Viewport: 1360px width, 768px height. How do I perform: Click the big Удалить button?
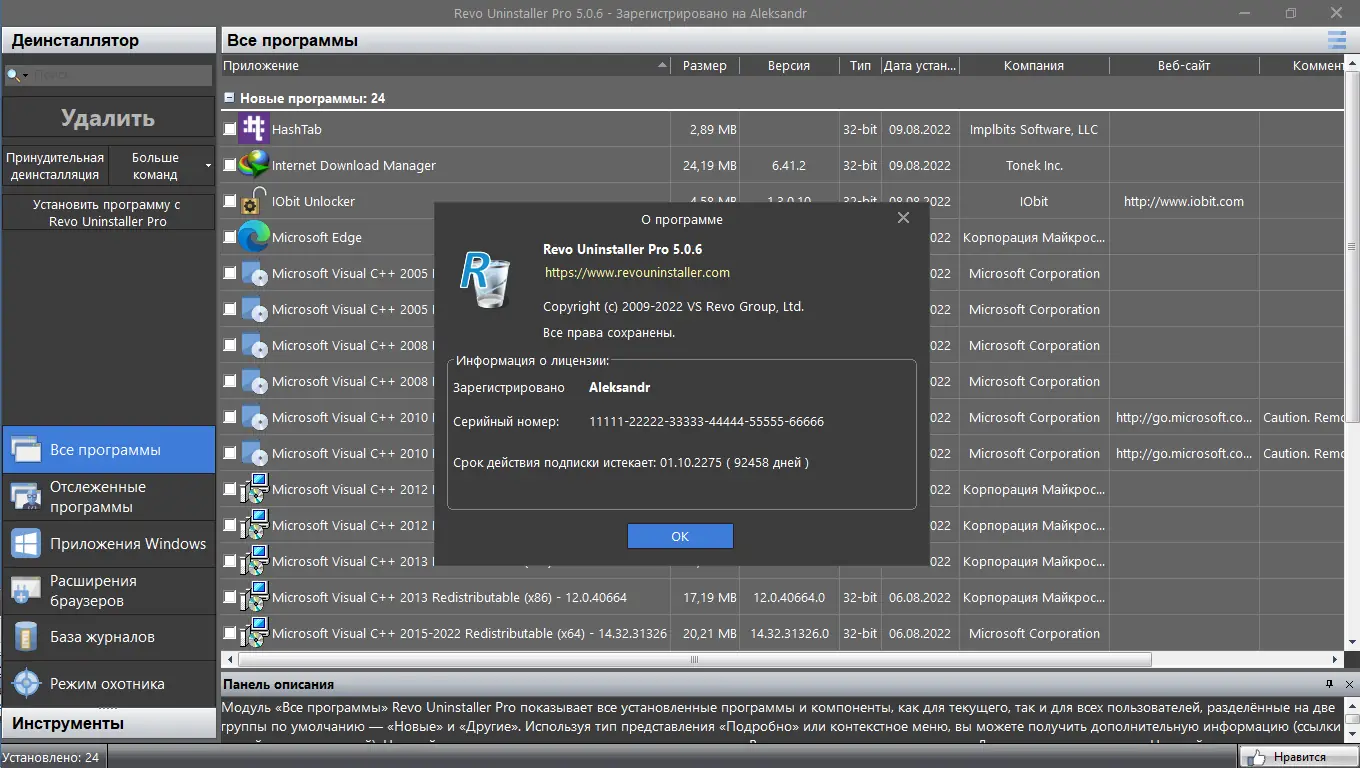pos(108,118)
